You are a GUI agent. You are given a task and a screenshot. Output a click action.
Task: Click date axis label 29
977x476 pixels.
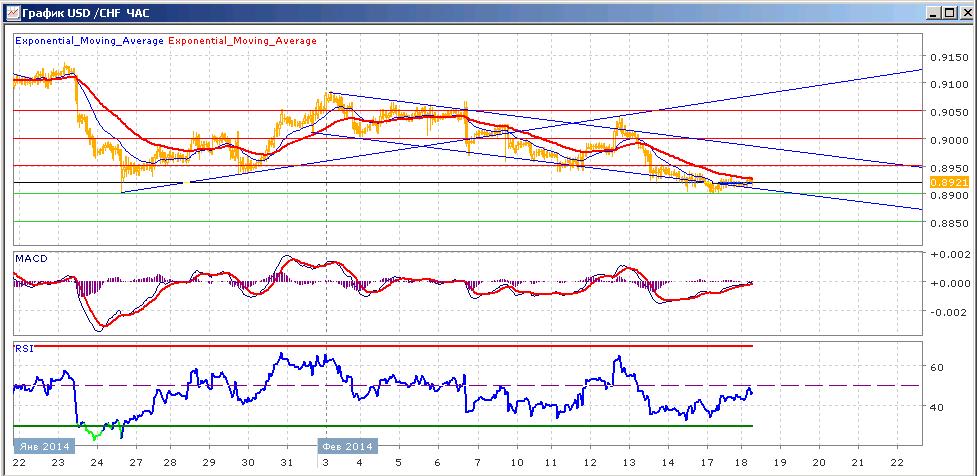click(209, 464)
